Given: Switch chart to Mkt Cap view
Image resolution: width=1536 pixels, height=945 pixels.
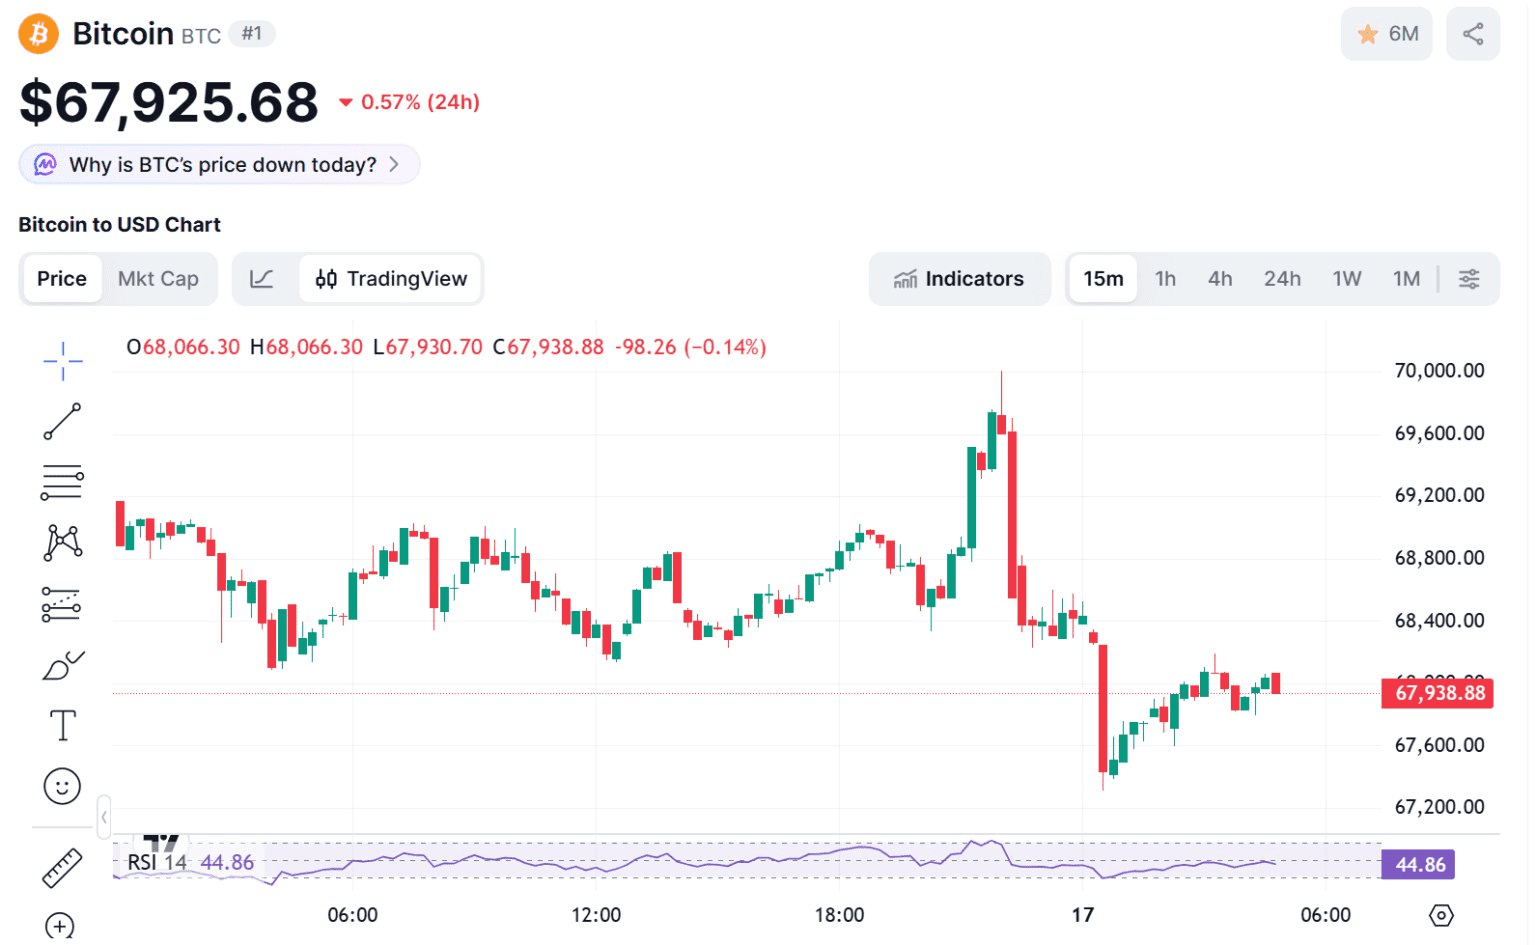Looking at the screenshot, I should pyautogui.click(x=158, y=279).
